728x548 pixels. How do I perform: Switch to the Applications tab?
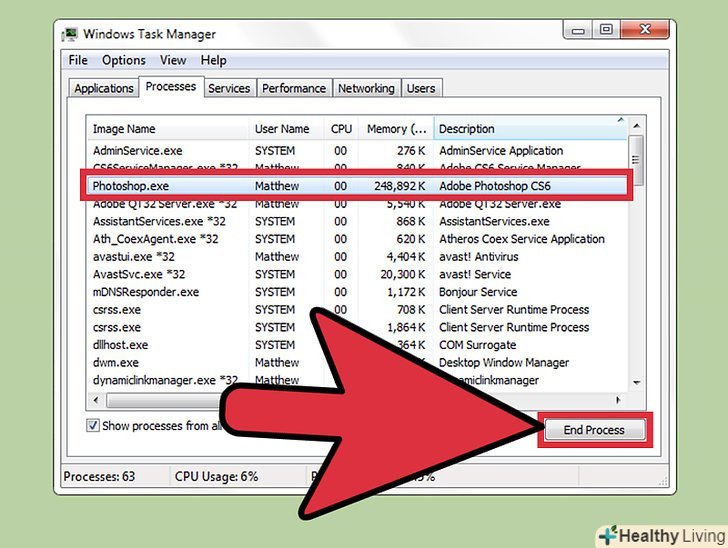pos(104,88)
